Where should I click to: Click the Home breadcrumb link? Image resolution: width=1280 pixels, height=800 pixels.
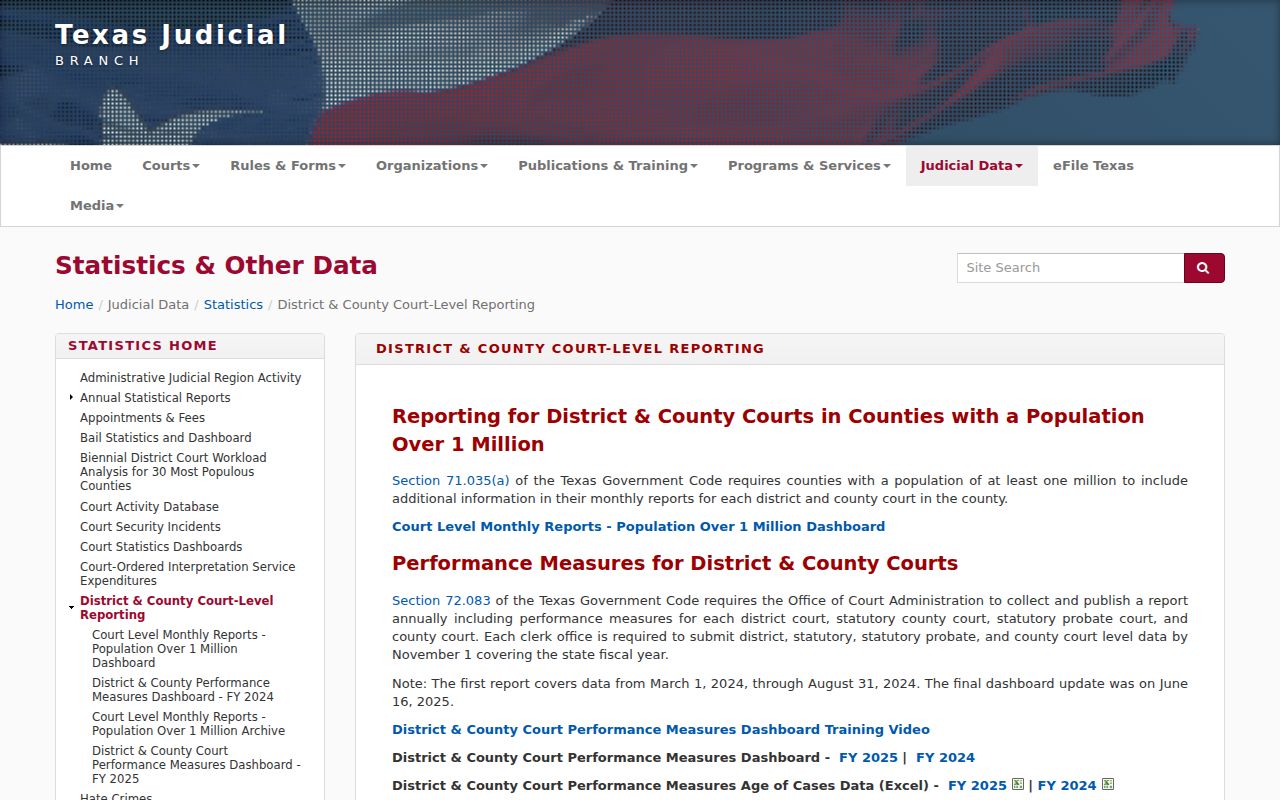(x=74, y=305)
